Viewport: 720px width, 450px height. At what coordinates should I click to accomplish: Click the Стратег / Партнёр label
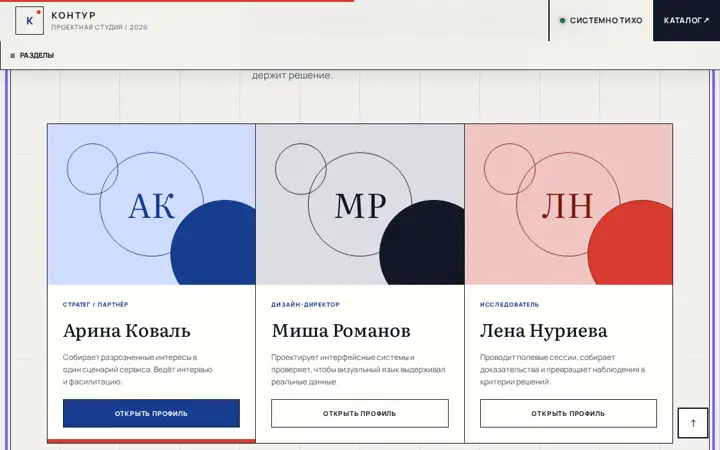96,304
